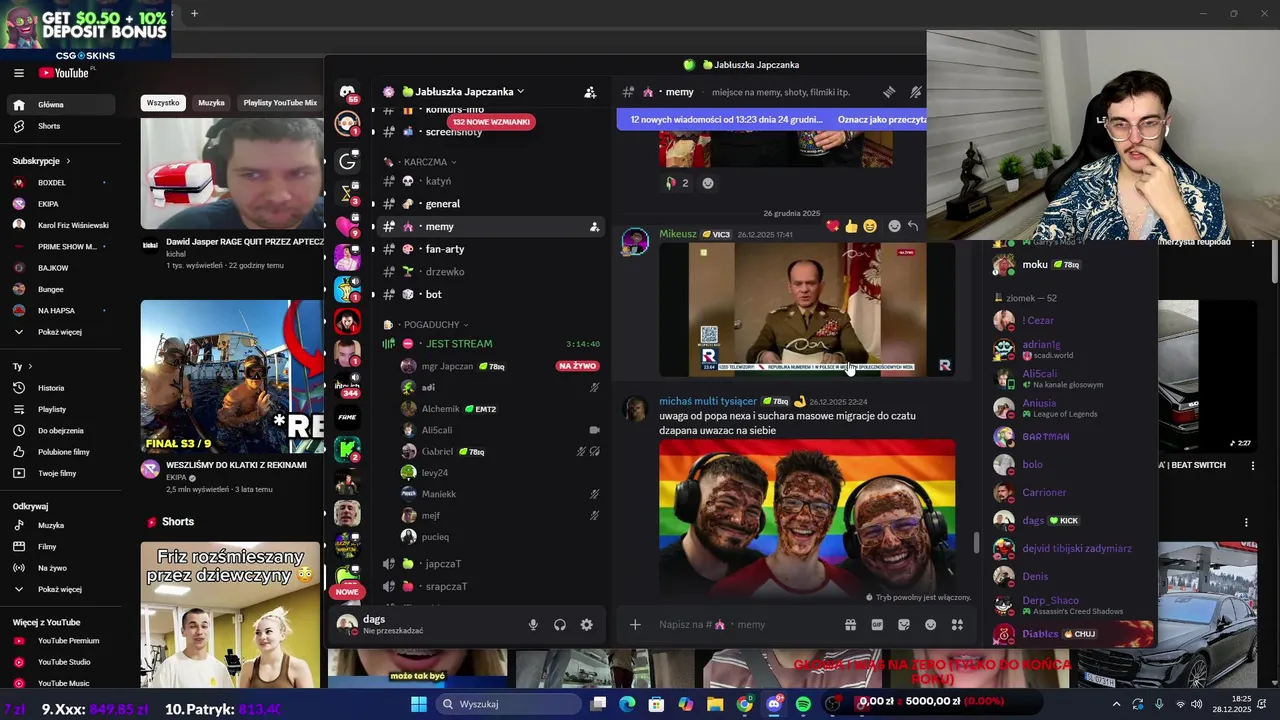
Task: Open Discord user settings gear
Action: pyautogui.click(x=587, y=625)
